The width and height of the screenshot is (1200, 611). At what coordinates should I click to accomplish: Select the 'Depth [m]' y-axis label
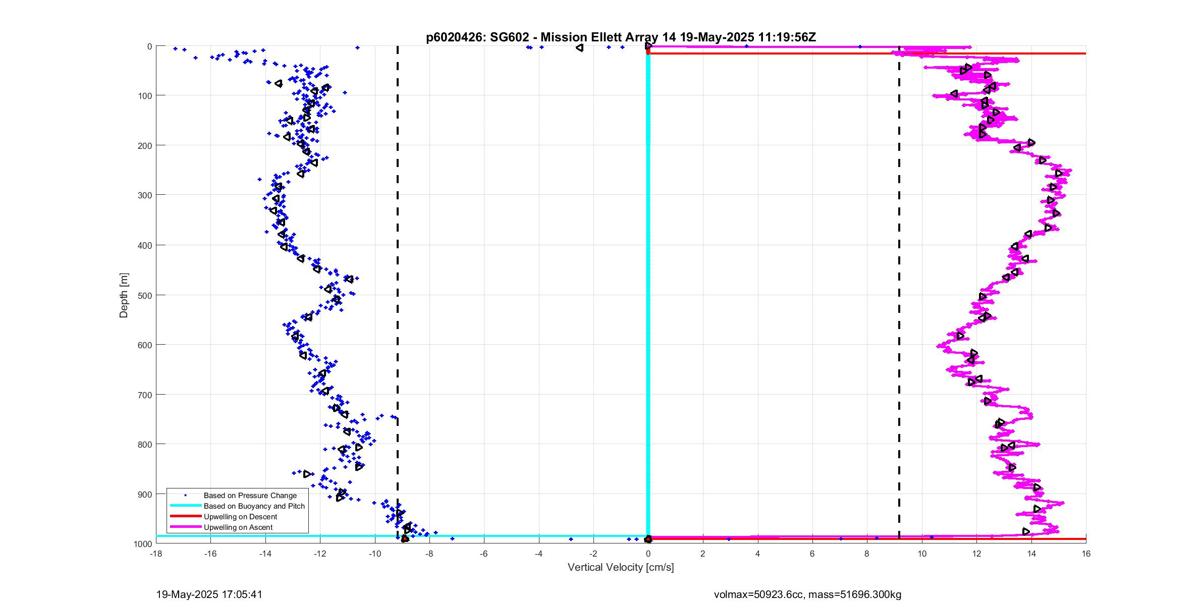click(x=125, y=295)
